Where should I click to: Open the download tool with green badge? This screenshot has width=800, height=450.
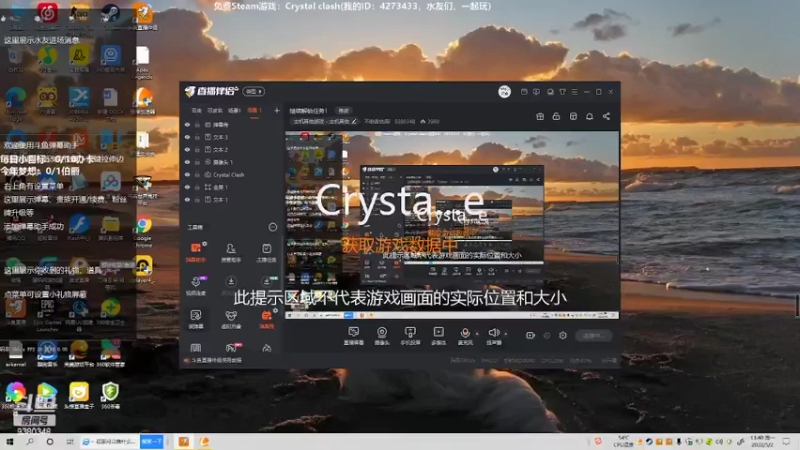[266, 284]
